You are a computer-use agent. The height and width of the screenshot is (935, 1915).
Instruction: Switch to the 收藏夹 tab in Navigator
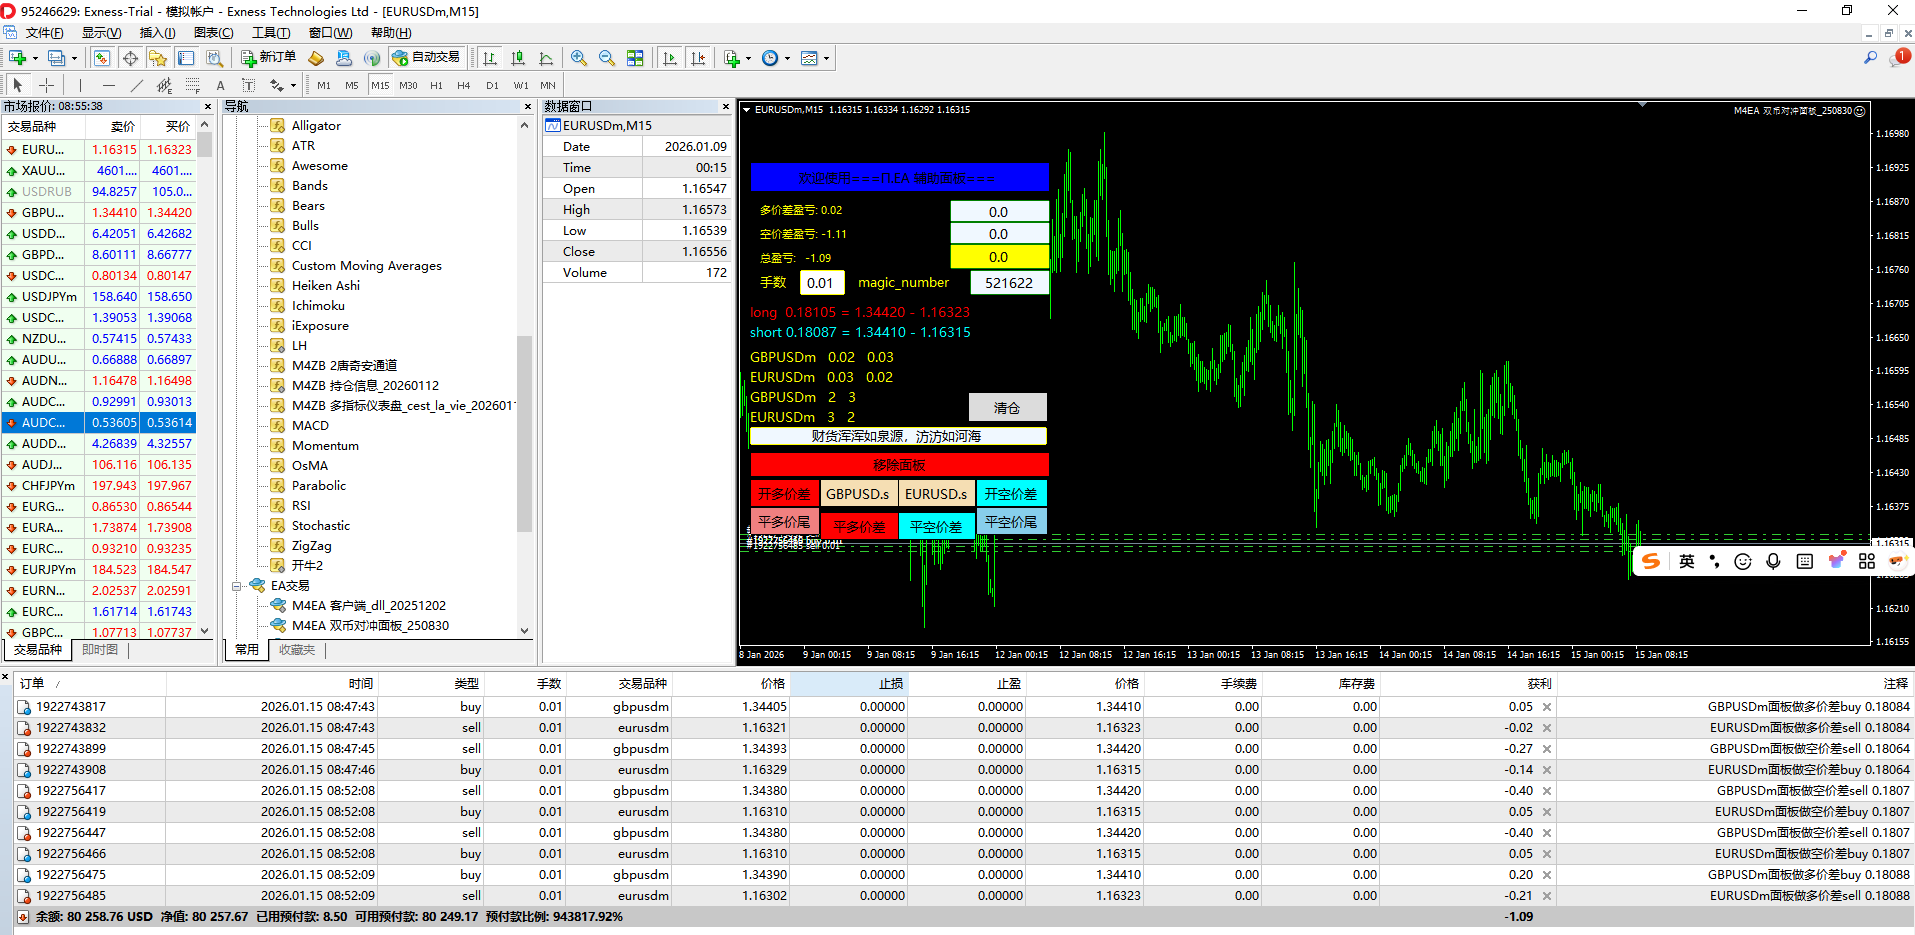pos(297,650)
